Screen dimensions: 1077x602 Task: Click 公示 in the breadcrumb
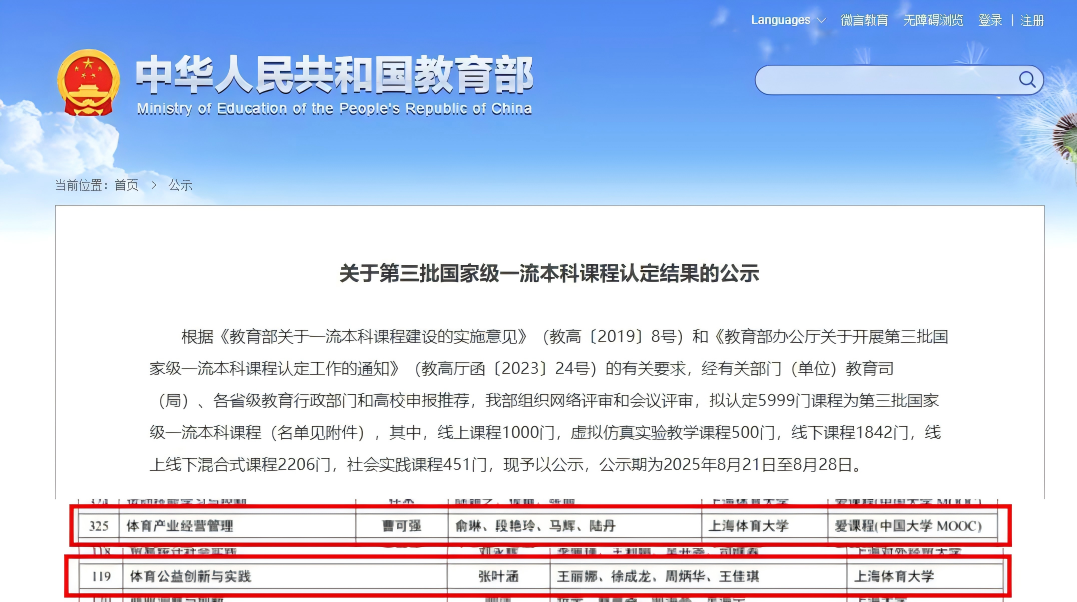click(181, 185)
